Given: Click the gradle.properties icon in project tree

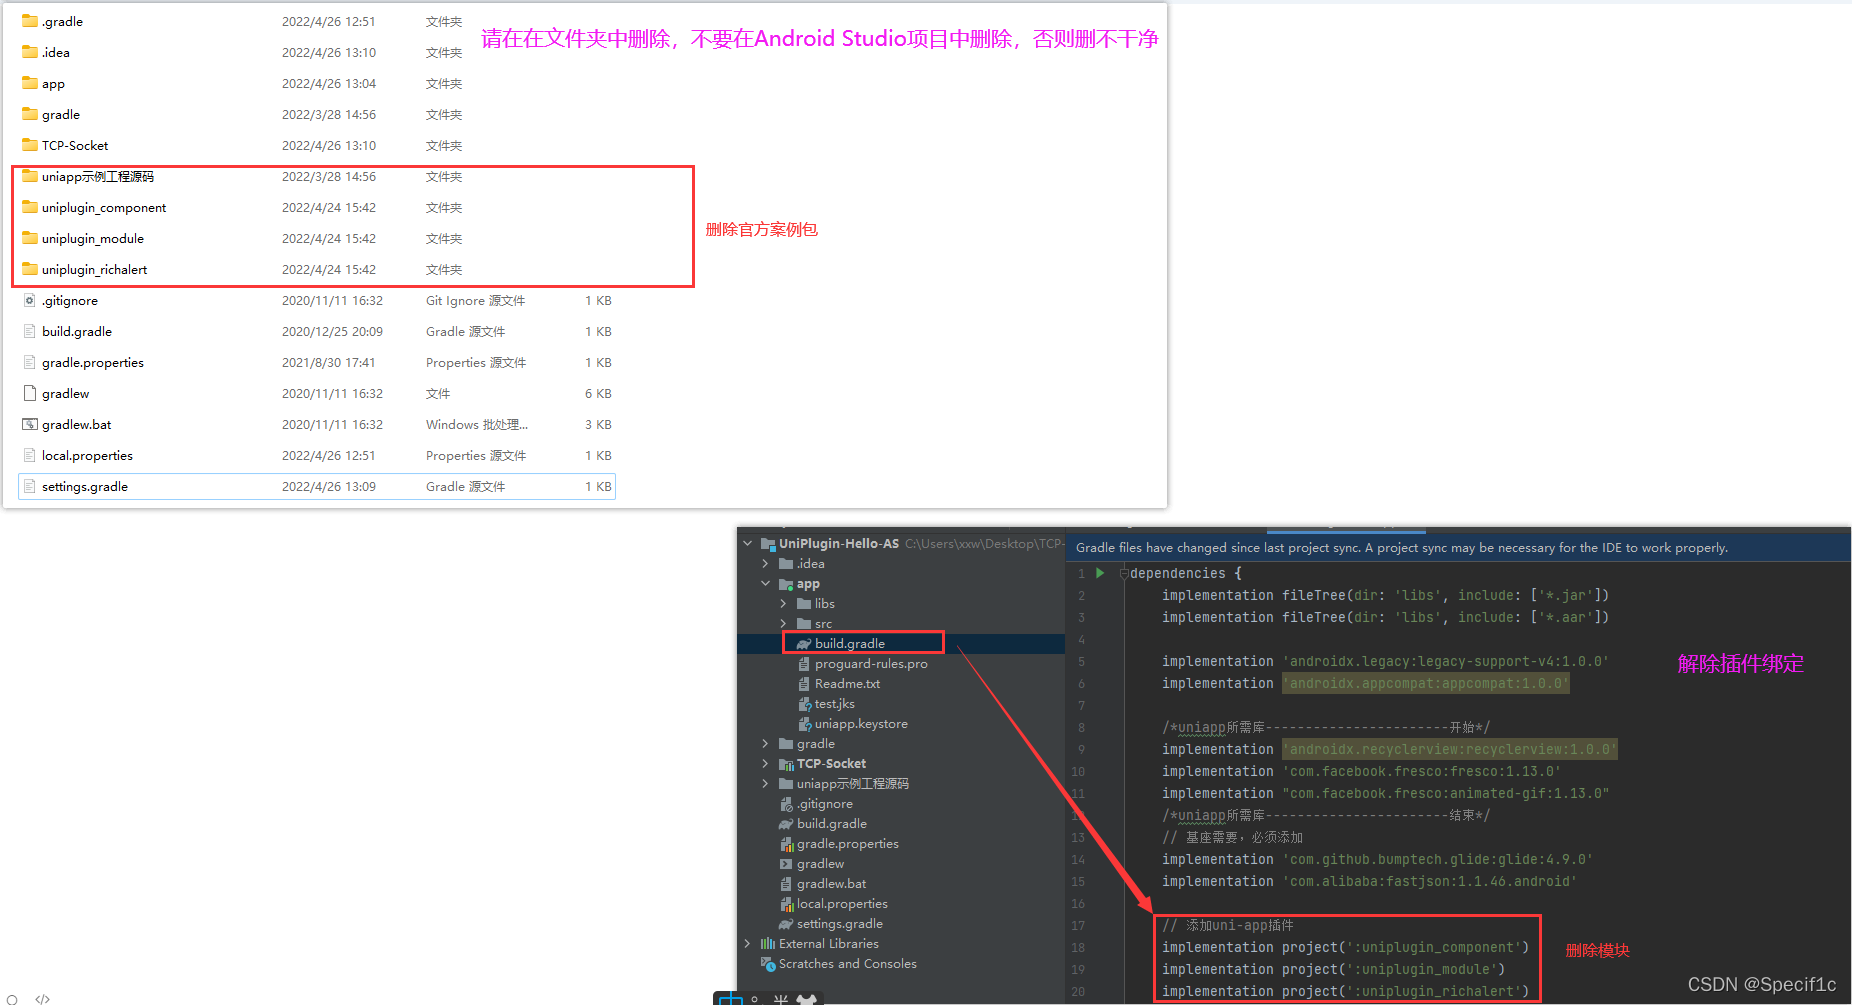Looking at the screenshot, I should (786, 844).
